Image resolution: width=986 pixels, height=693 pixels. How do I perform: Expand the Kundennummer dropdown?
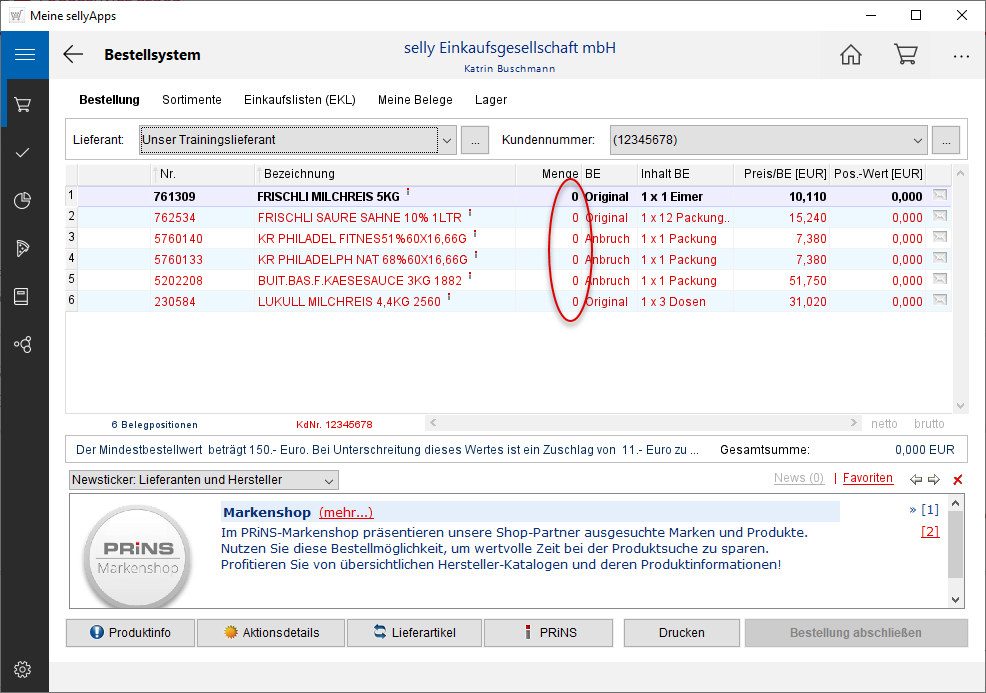click(x=918, y=140)
